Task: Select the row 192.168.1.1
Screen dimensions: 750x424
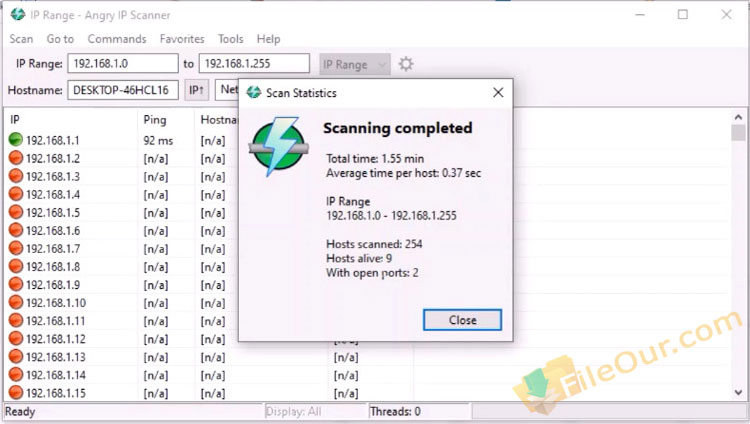Action: (122, 140)
